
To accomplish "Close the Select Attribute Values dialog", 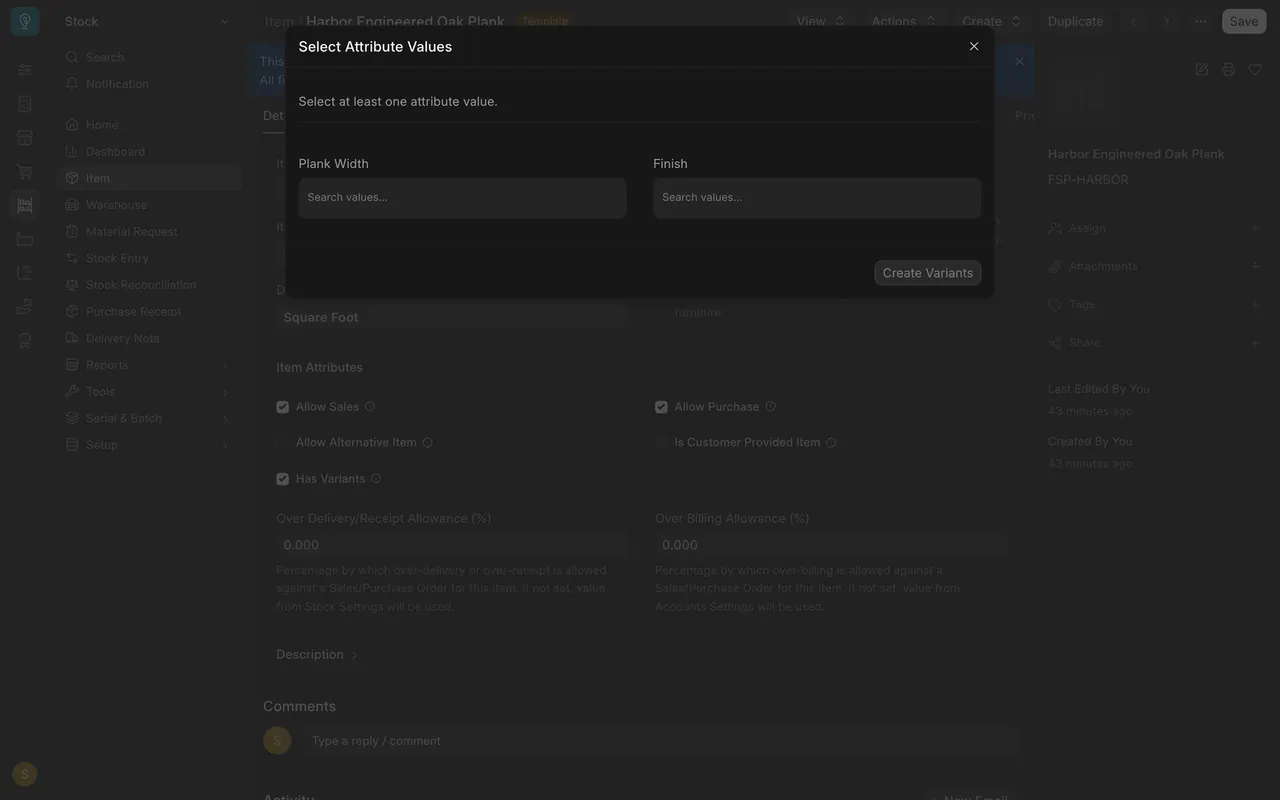I will (974, 46).
